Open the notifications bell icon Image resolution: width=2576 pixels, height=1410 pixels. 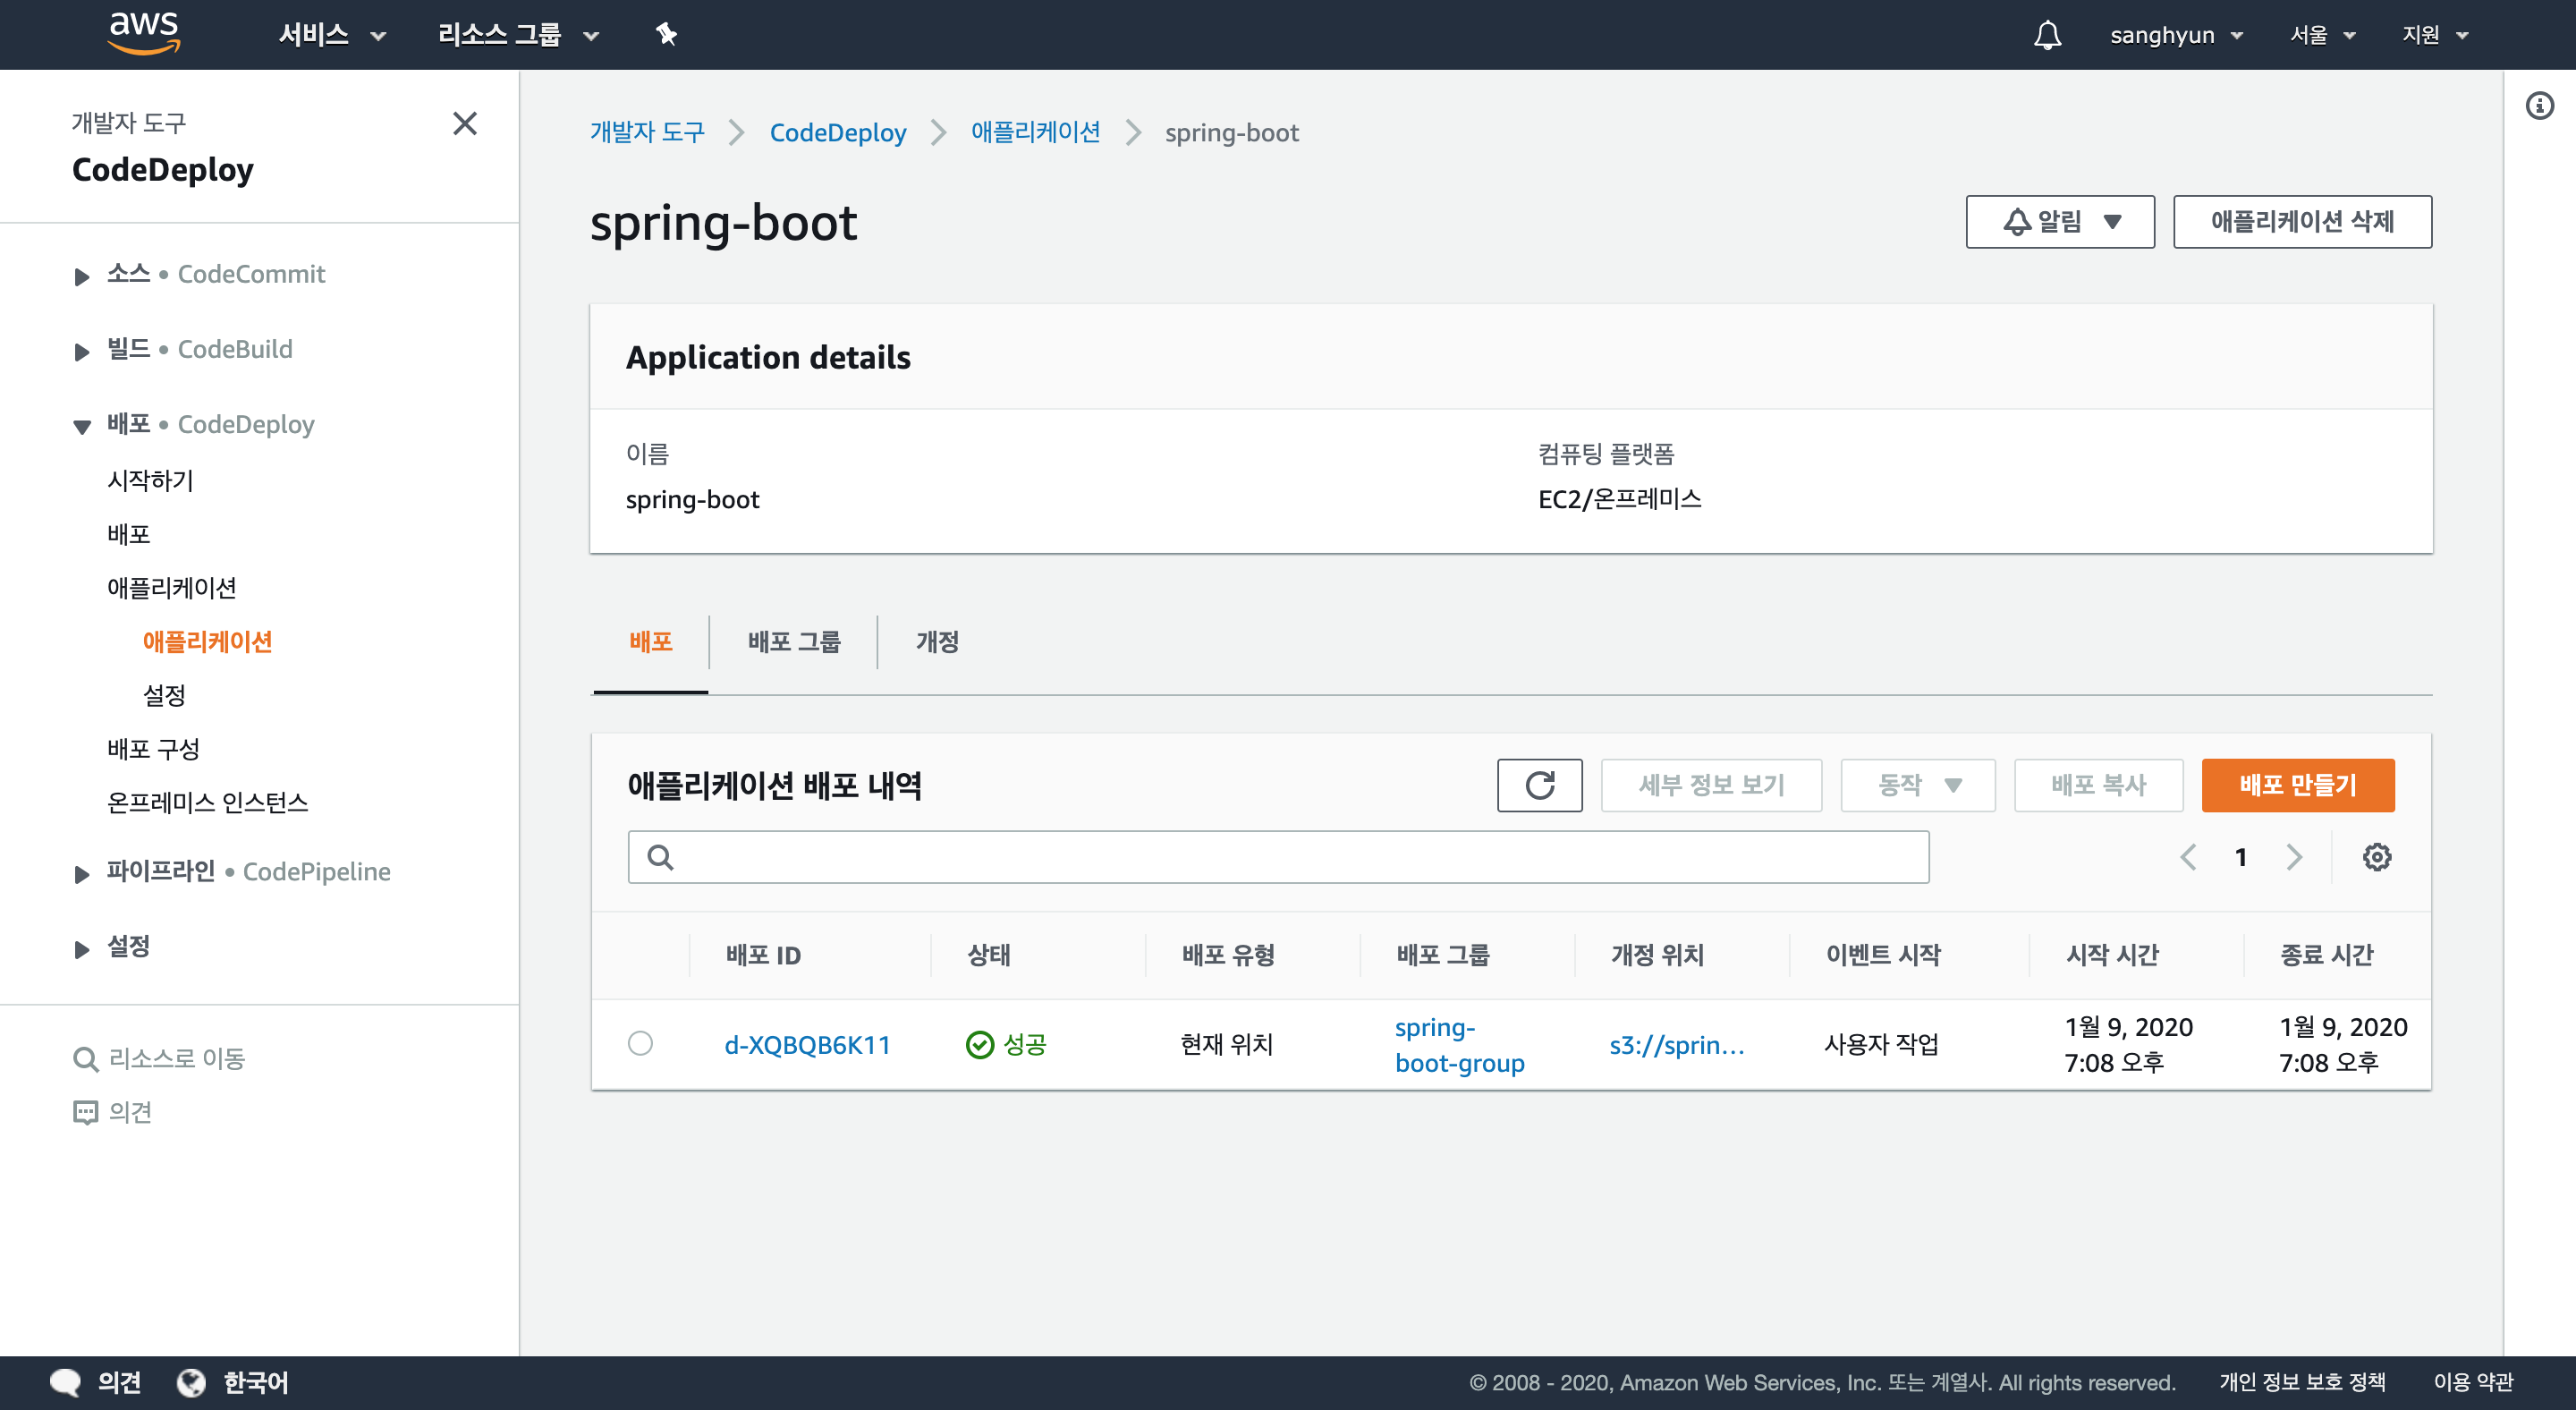[x=2047, y=35]
